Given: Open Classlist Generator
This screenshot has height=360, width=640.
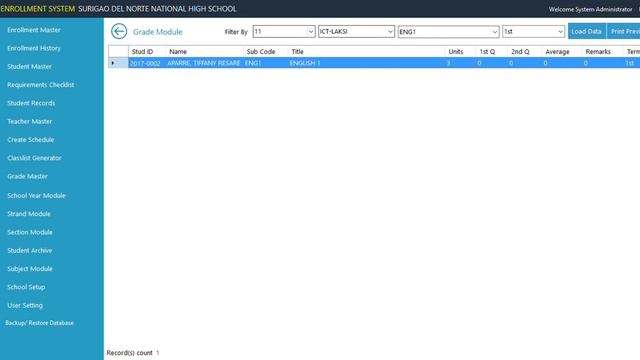Looking at the screenshot, I should coord(34,158).
